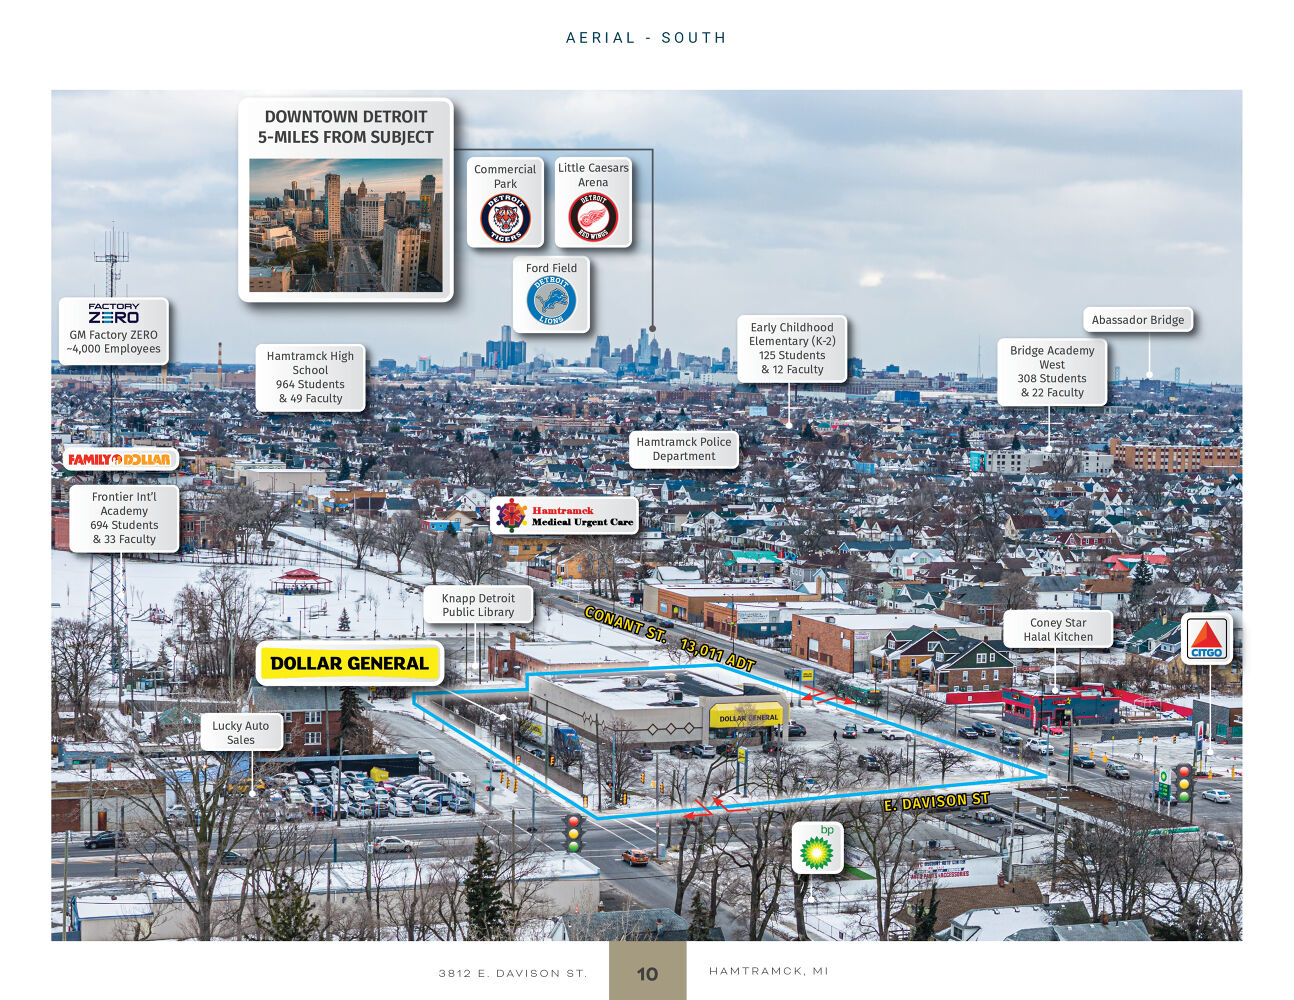Click the Hamtramck Police Department label
The height and width of the screenshot is (1000, 1294).
click(x=684, y=449)
